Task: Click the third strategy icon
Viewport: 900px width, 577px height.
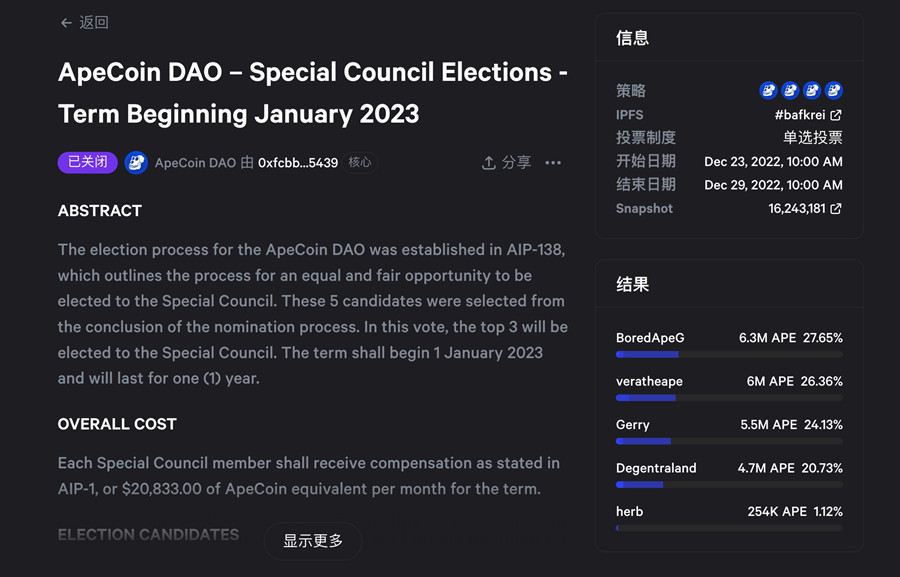Action: coord(811,90)
